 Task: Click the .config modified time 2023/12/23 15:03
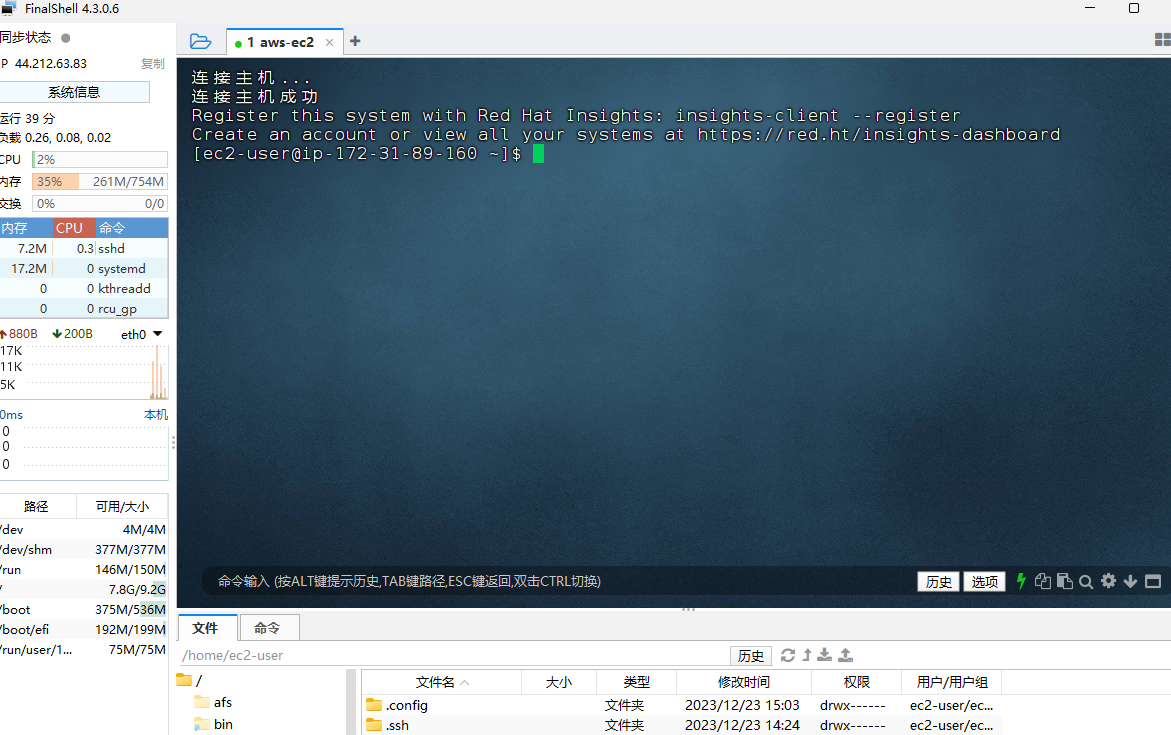click(742, 705)
